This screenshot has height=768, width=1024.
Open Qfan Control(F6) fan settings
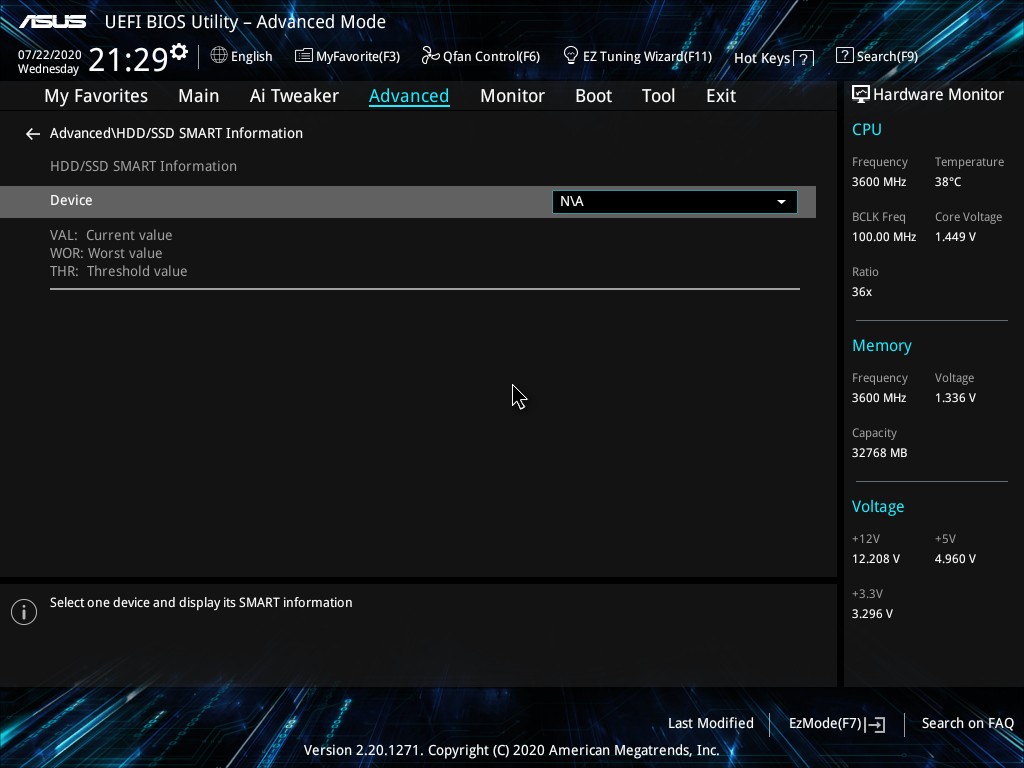tap(481, 56)
